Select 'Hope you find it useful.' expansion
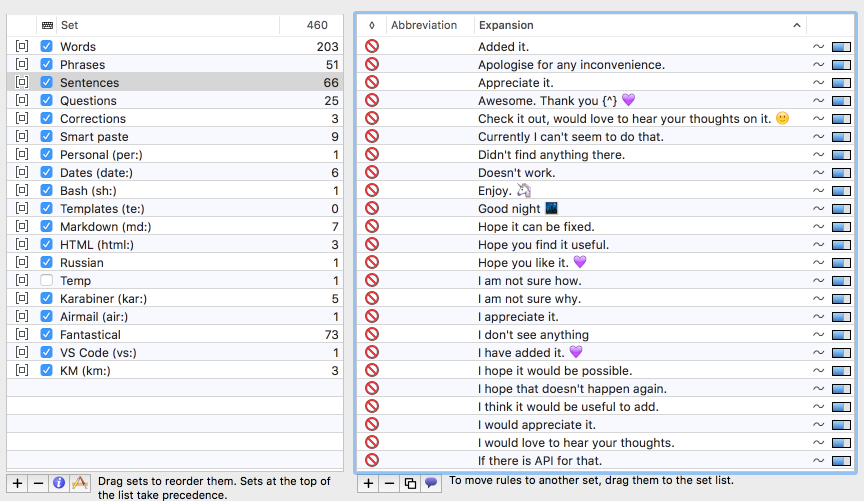 pos(543,245)
